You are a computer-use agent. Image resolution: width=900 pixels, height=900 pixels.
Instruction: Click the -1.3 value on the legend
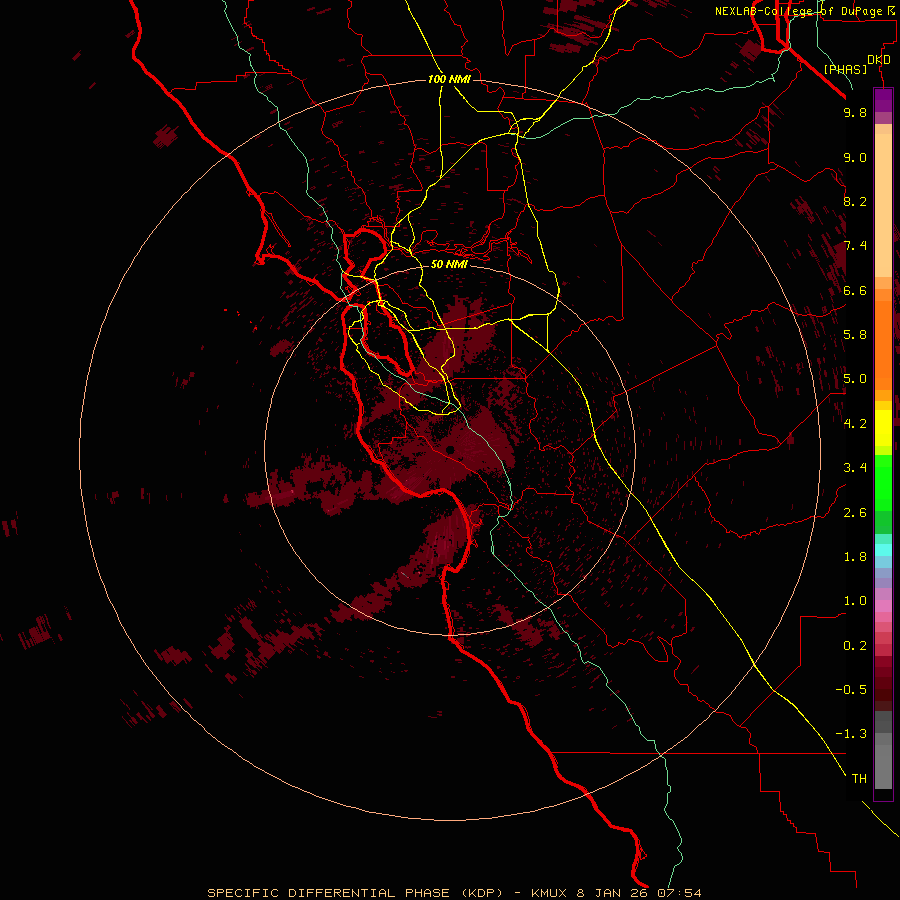click(x=851, y=734)
